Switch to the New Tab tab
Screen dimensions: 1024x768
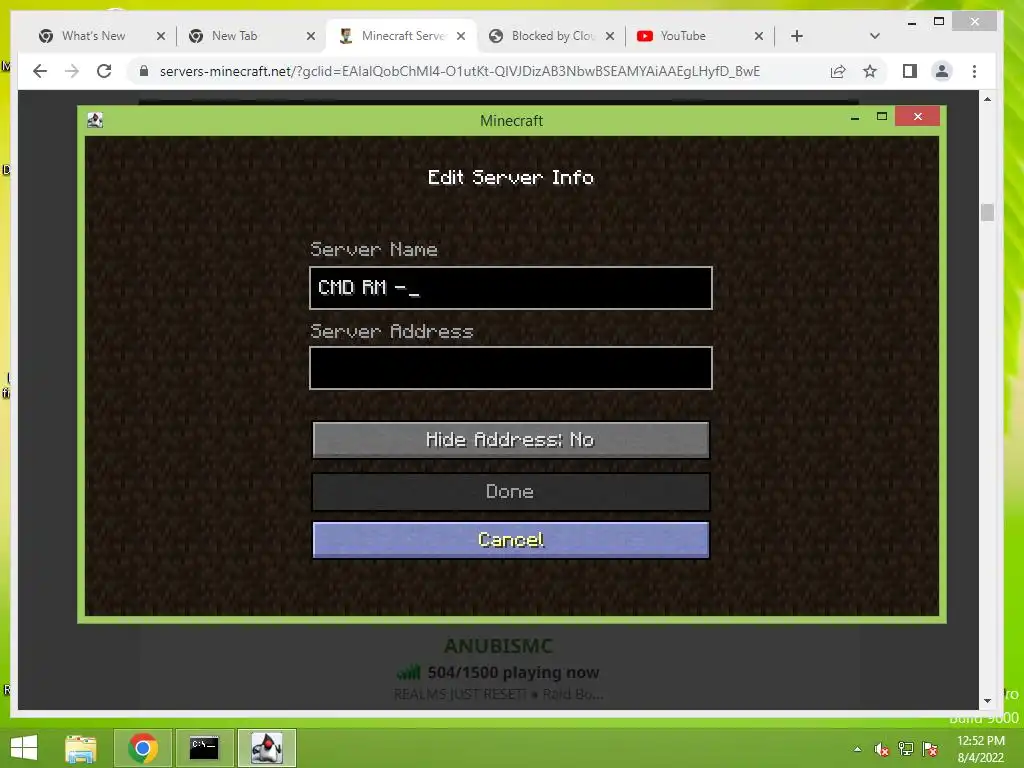tap(234, 36)
